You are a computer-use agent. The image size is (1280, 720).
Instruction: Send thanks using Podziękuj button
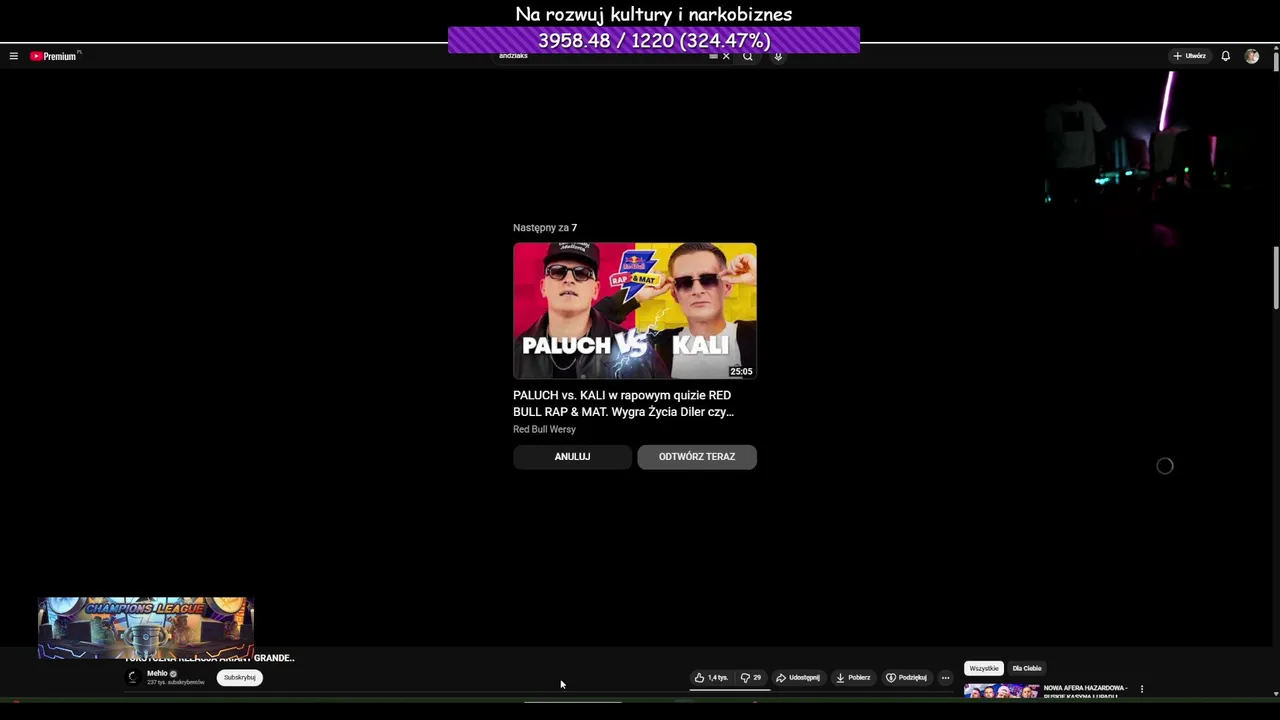(906, 677)
